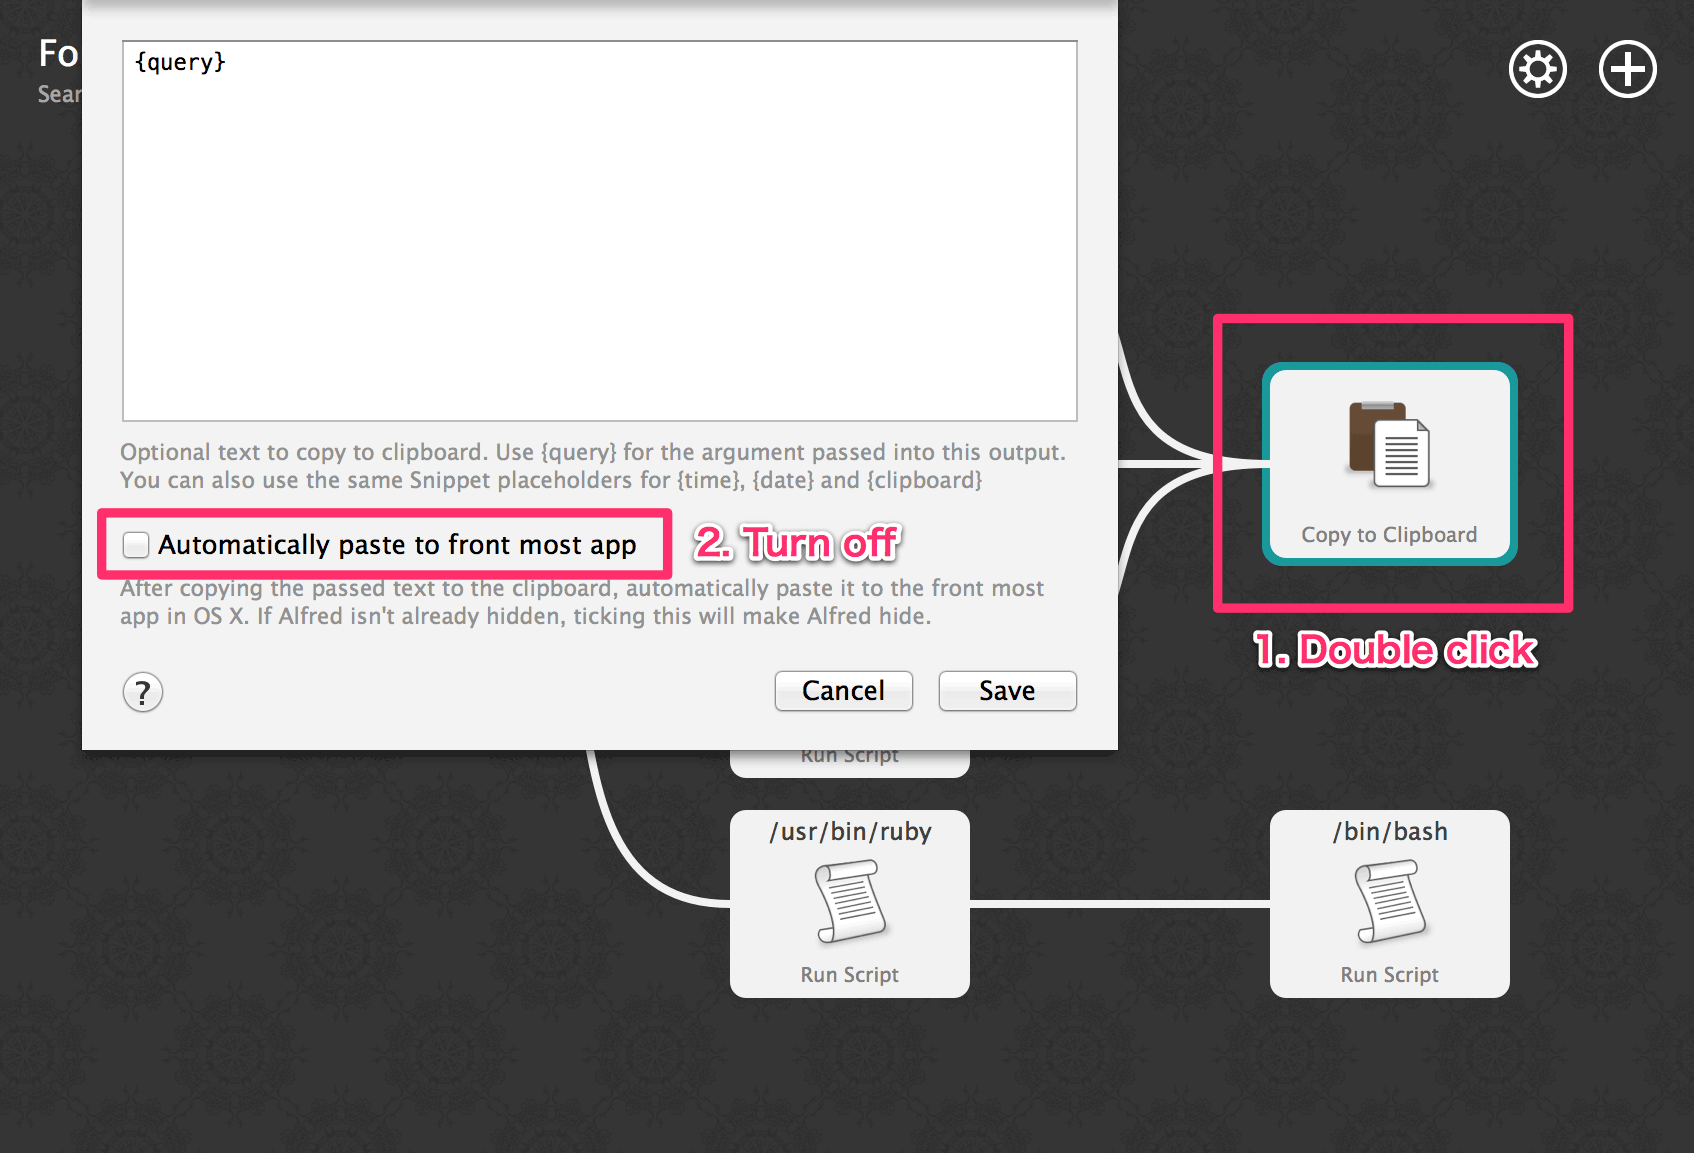Click the search field under the workflow title

tap(58, 93)
